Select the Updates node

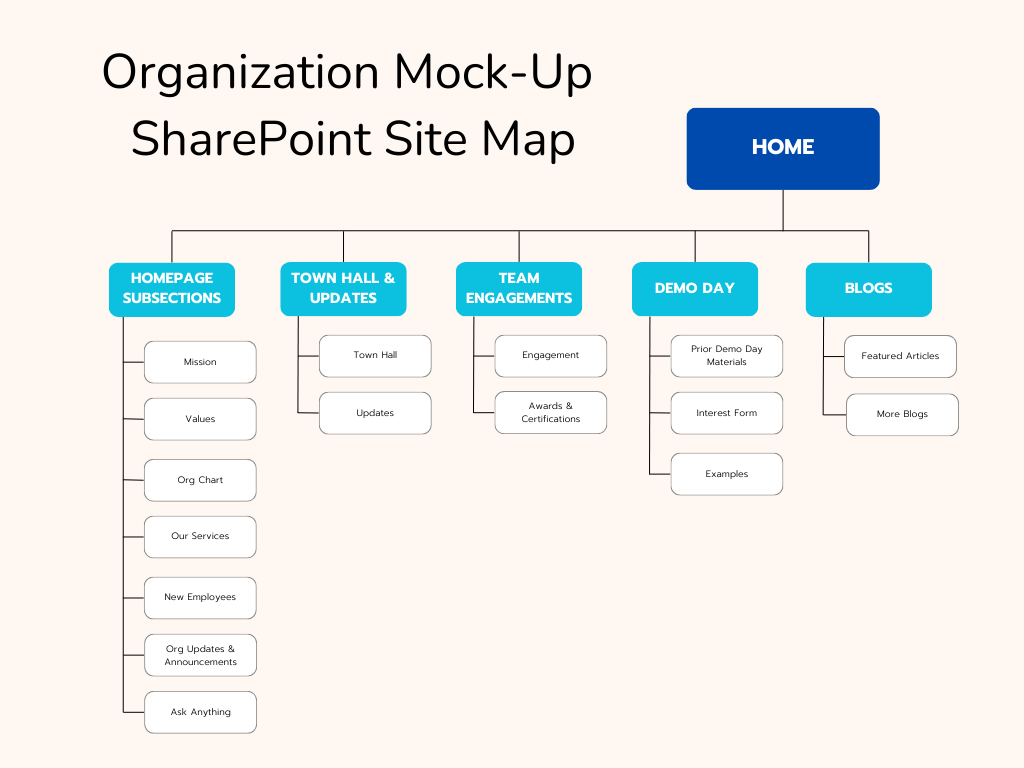pos(375,413)
